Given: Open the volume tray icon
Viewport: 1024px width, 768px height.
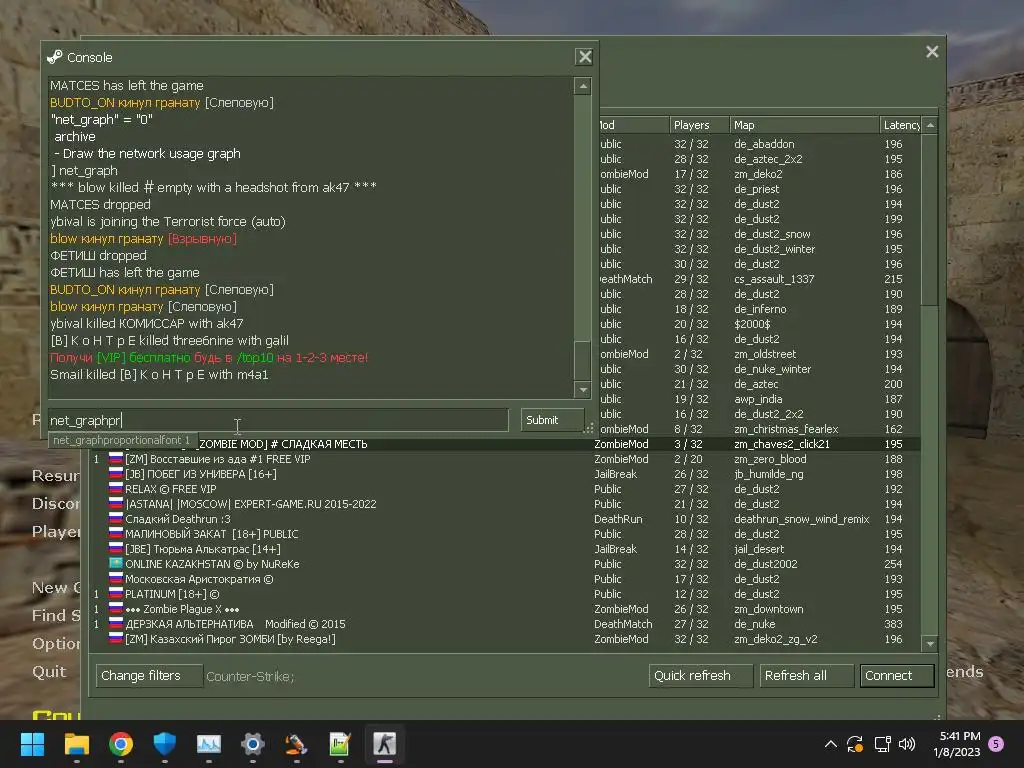Looking at the screenshot, I should click(907, 744).
